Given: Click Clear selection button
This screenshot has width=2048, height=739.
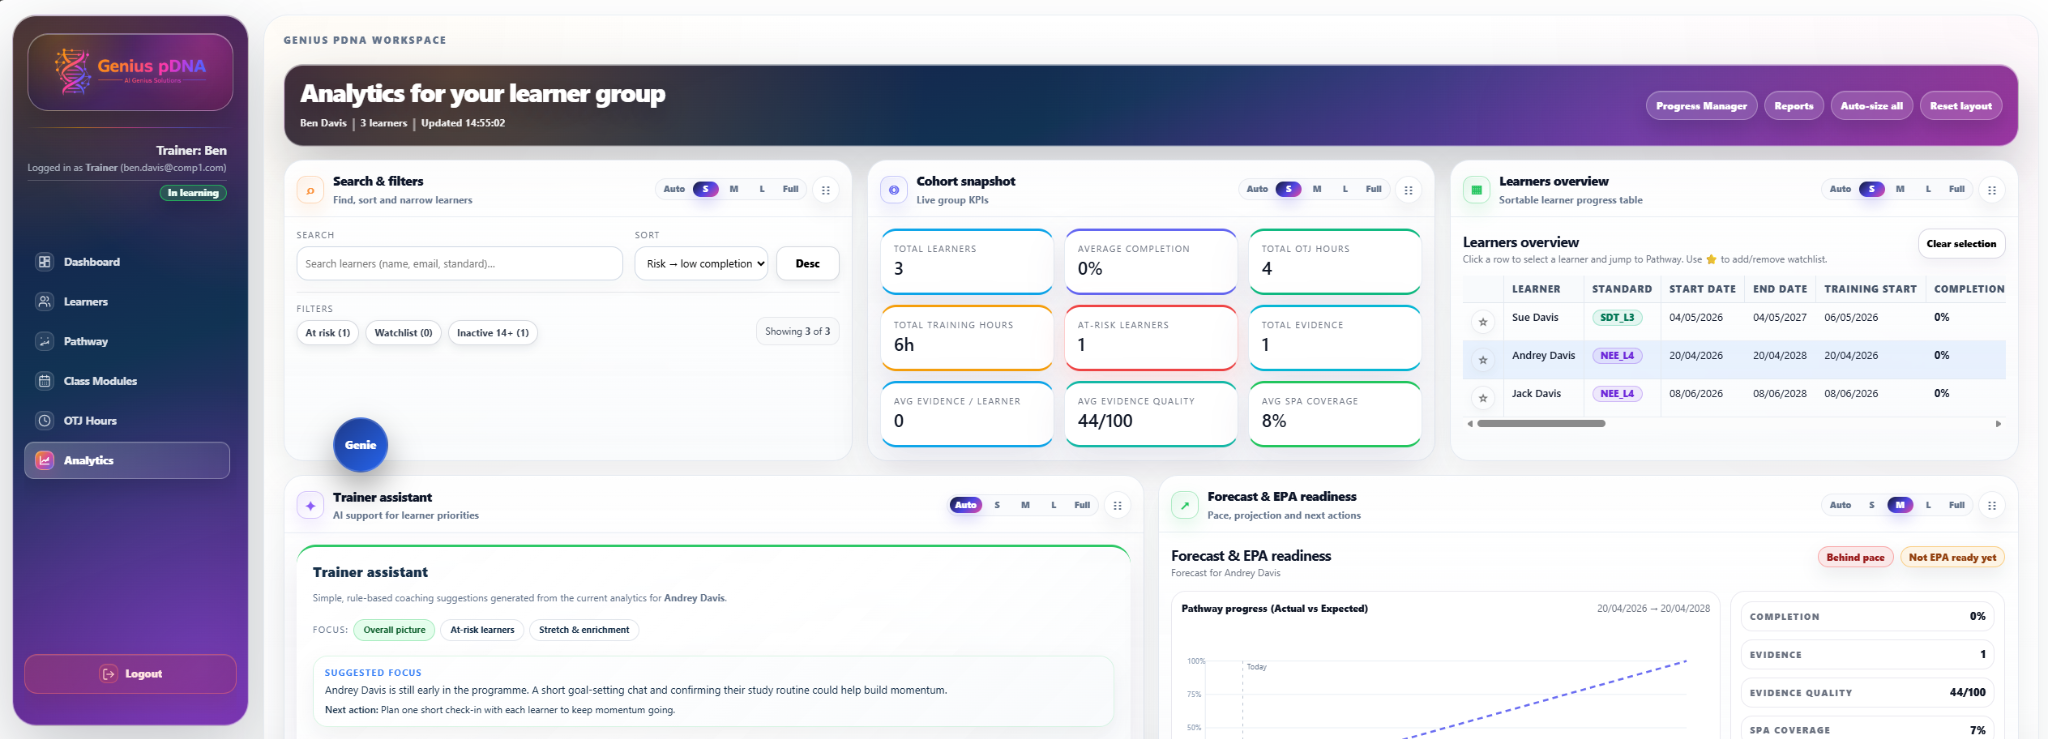Looking at the screenshot, I should tap(1961, 244).
